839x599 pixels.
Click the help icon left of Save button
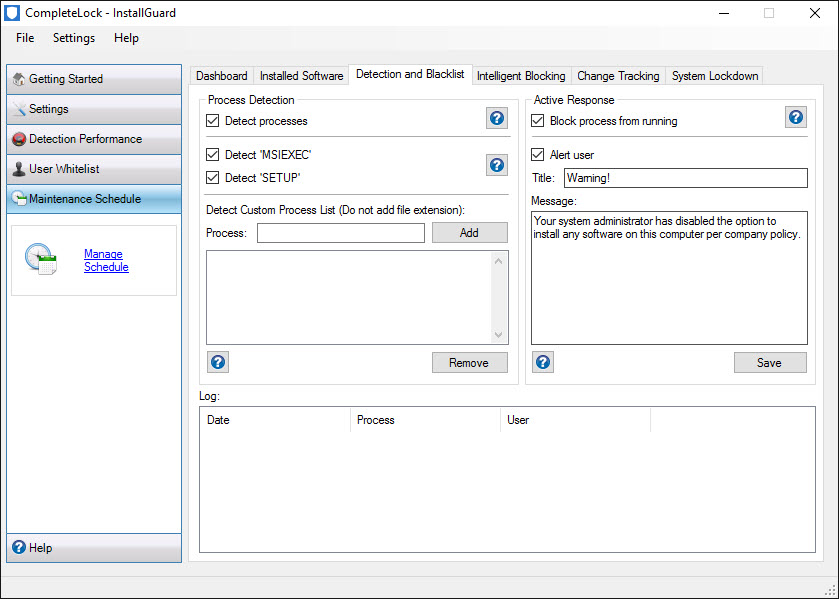coord(543,362)
